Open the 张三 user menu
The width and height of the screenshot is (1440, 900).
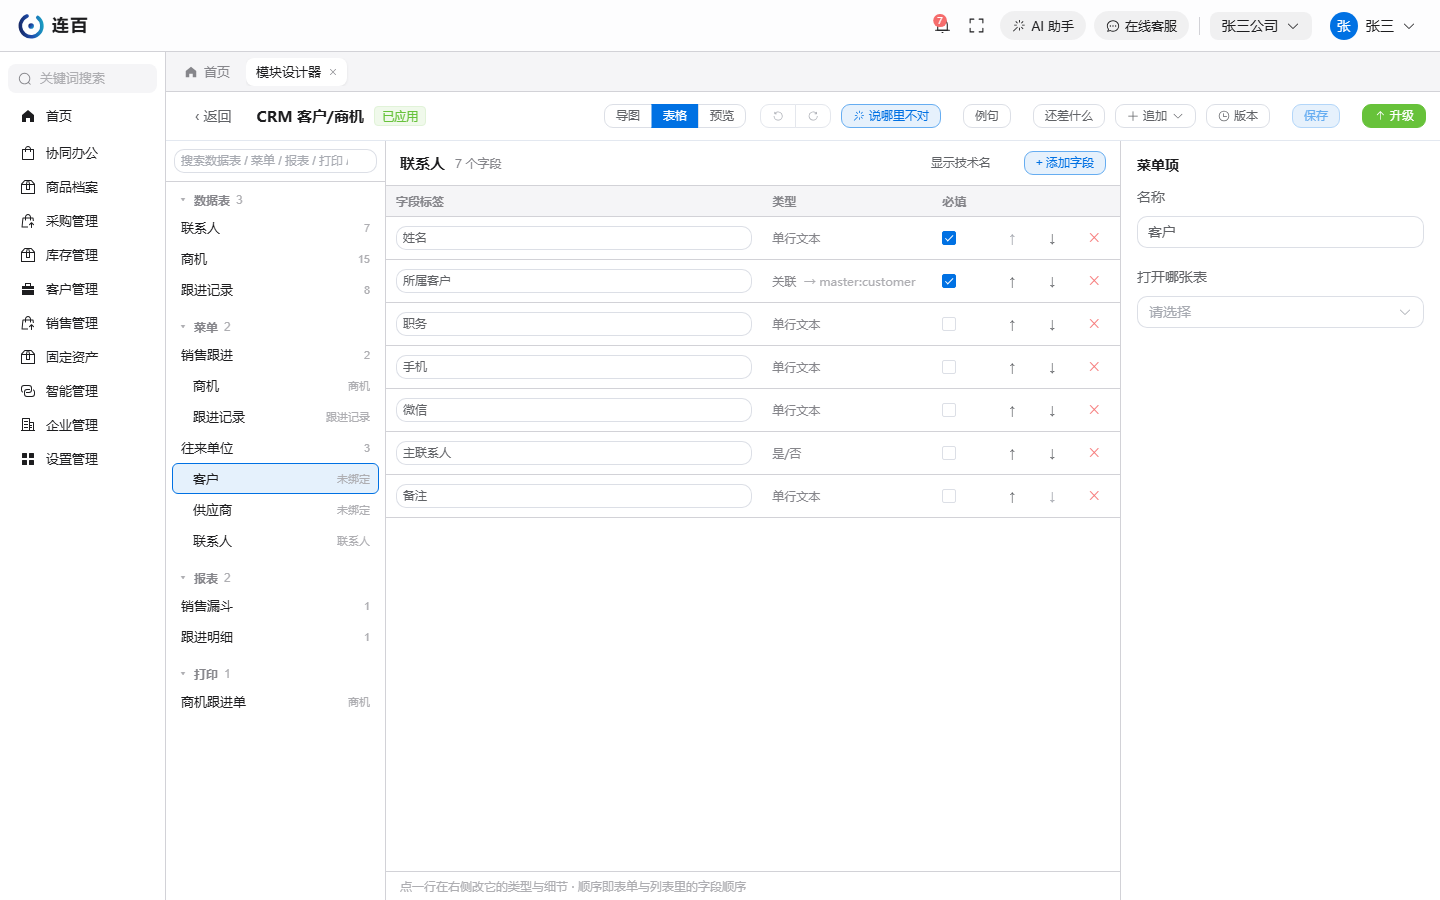1373,26
